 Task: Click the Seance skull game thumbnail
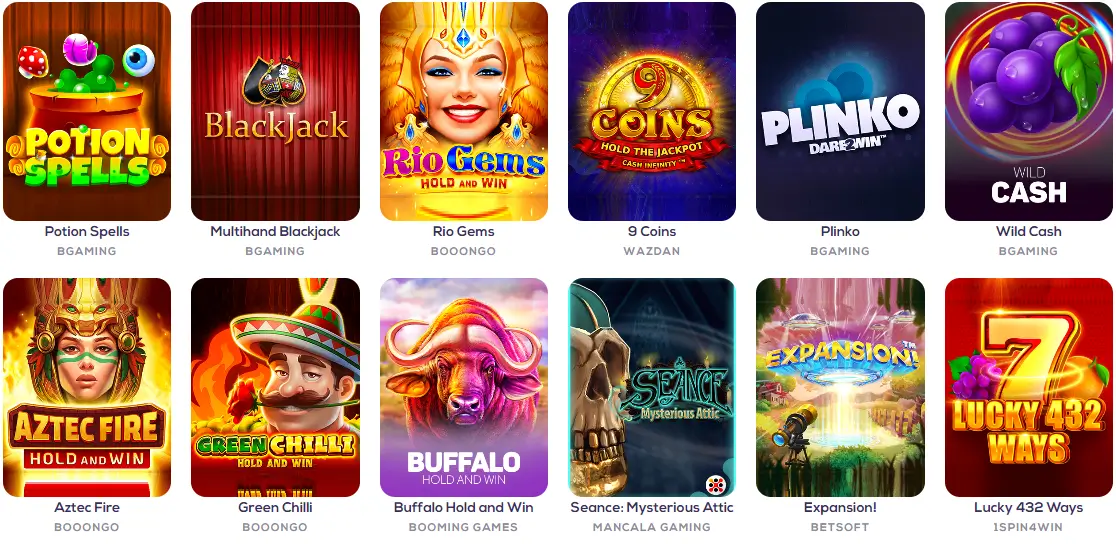tap(651, 387)
